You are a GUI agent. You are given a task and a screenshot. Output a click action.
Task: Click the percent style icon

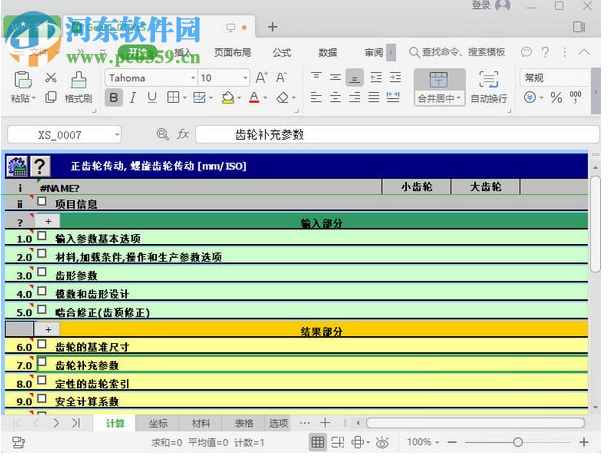pos(556,97)
